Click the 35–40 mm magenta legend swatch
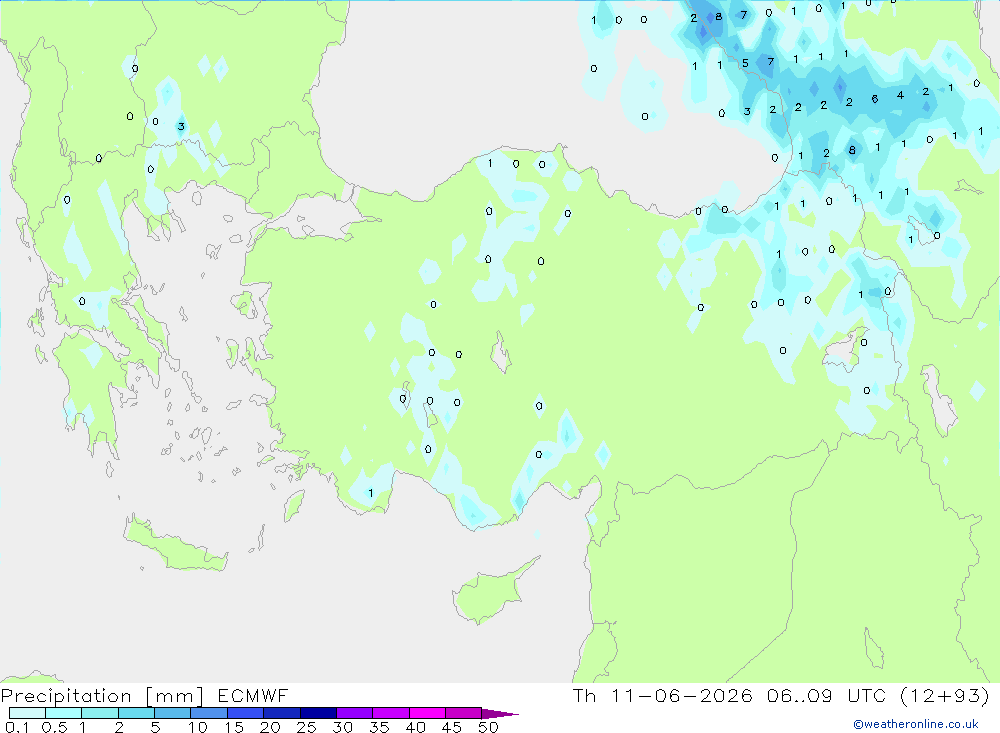The height and width of the screenshot is (733, 1000). [x=390, y=713]
